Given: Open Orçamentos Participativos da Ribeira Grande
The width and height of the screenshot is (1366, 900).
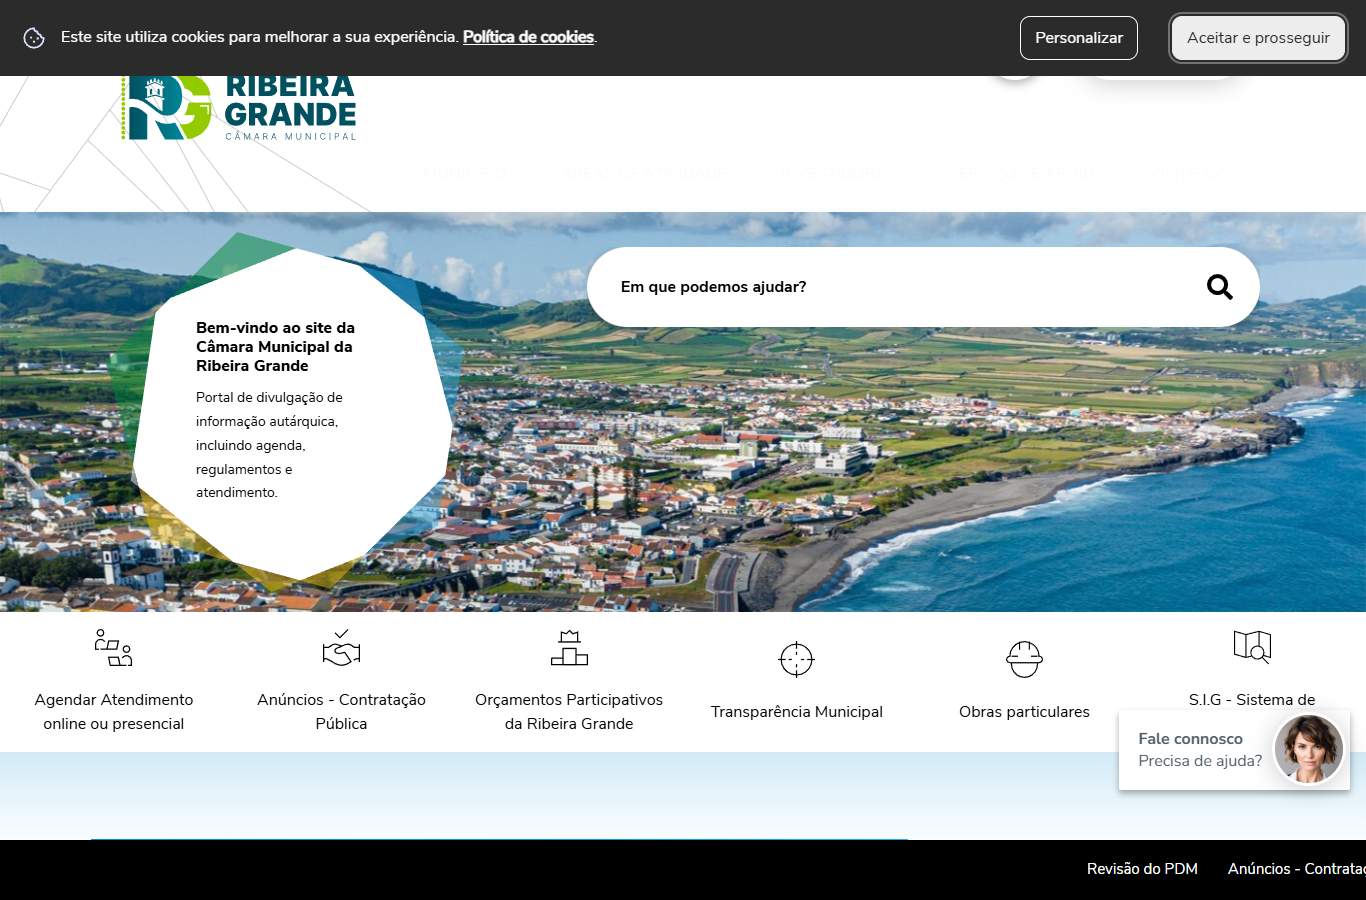Looking at the screenshot, I should 569,712.
